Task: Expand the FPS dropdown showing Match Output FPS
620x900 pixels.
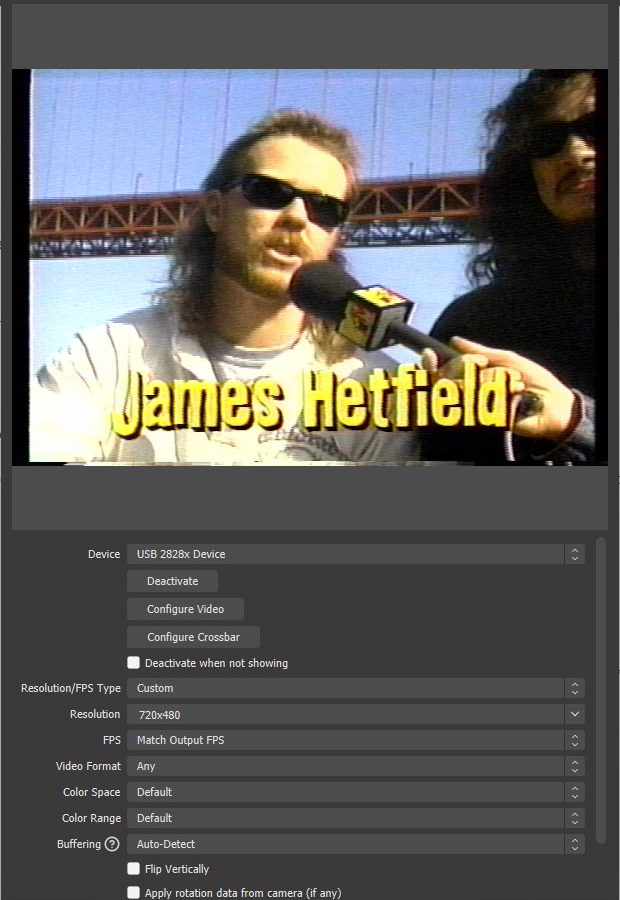Action: click(345, 740)
